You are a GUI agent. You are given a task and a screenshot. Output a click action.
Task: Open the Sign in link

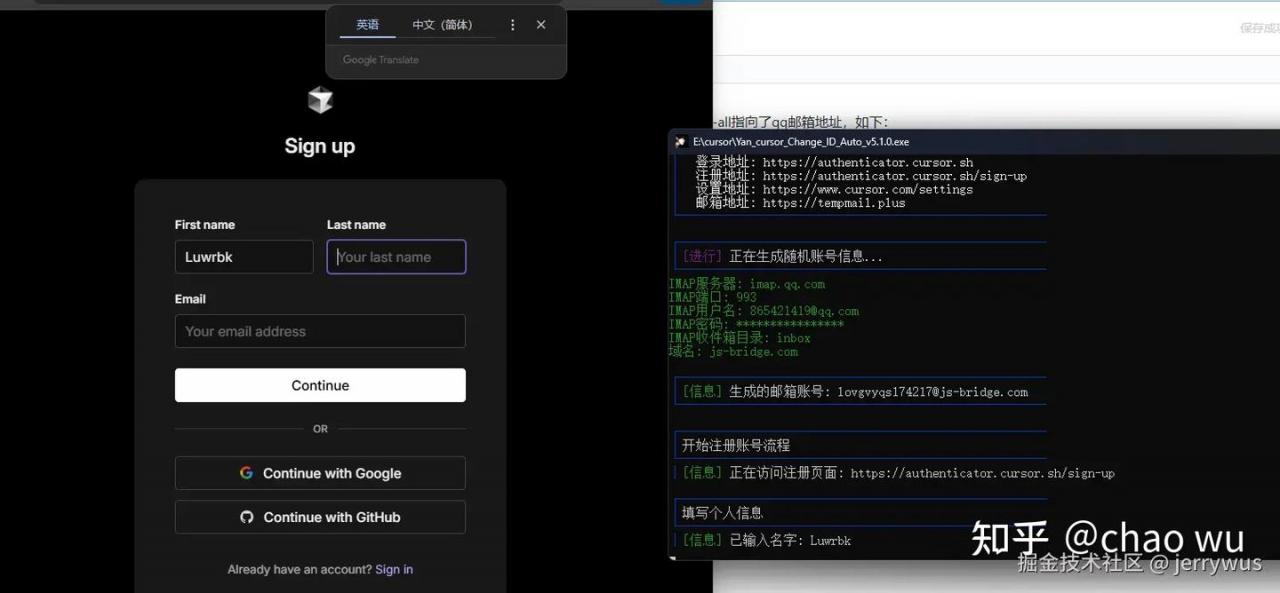(x=394, y=570)
